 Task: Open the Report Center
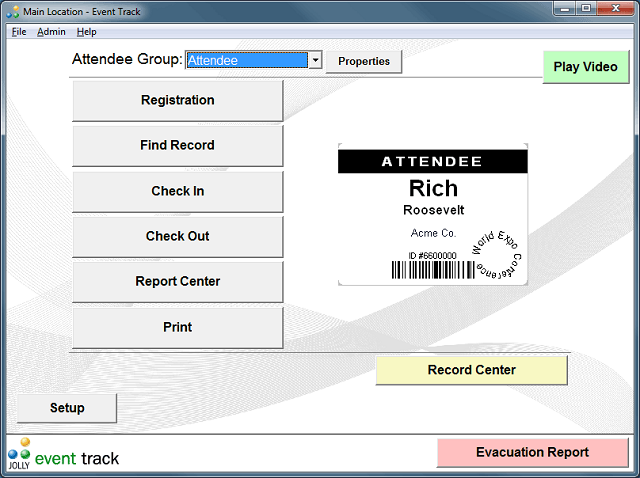click(178, 282)
